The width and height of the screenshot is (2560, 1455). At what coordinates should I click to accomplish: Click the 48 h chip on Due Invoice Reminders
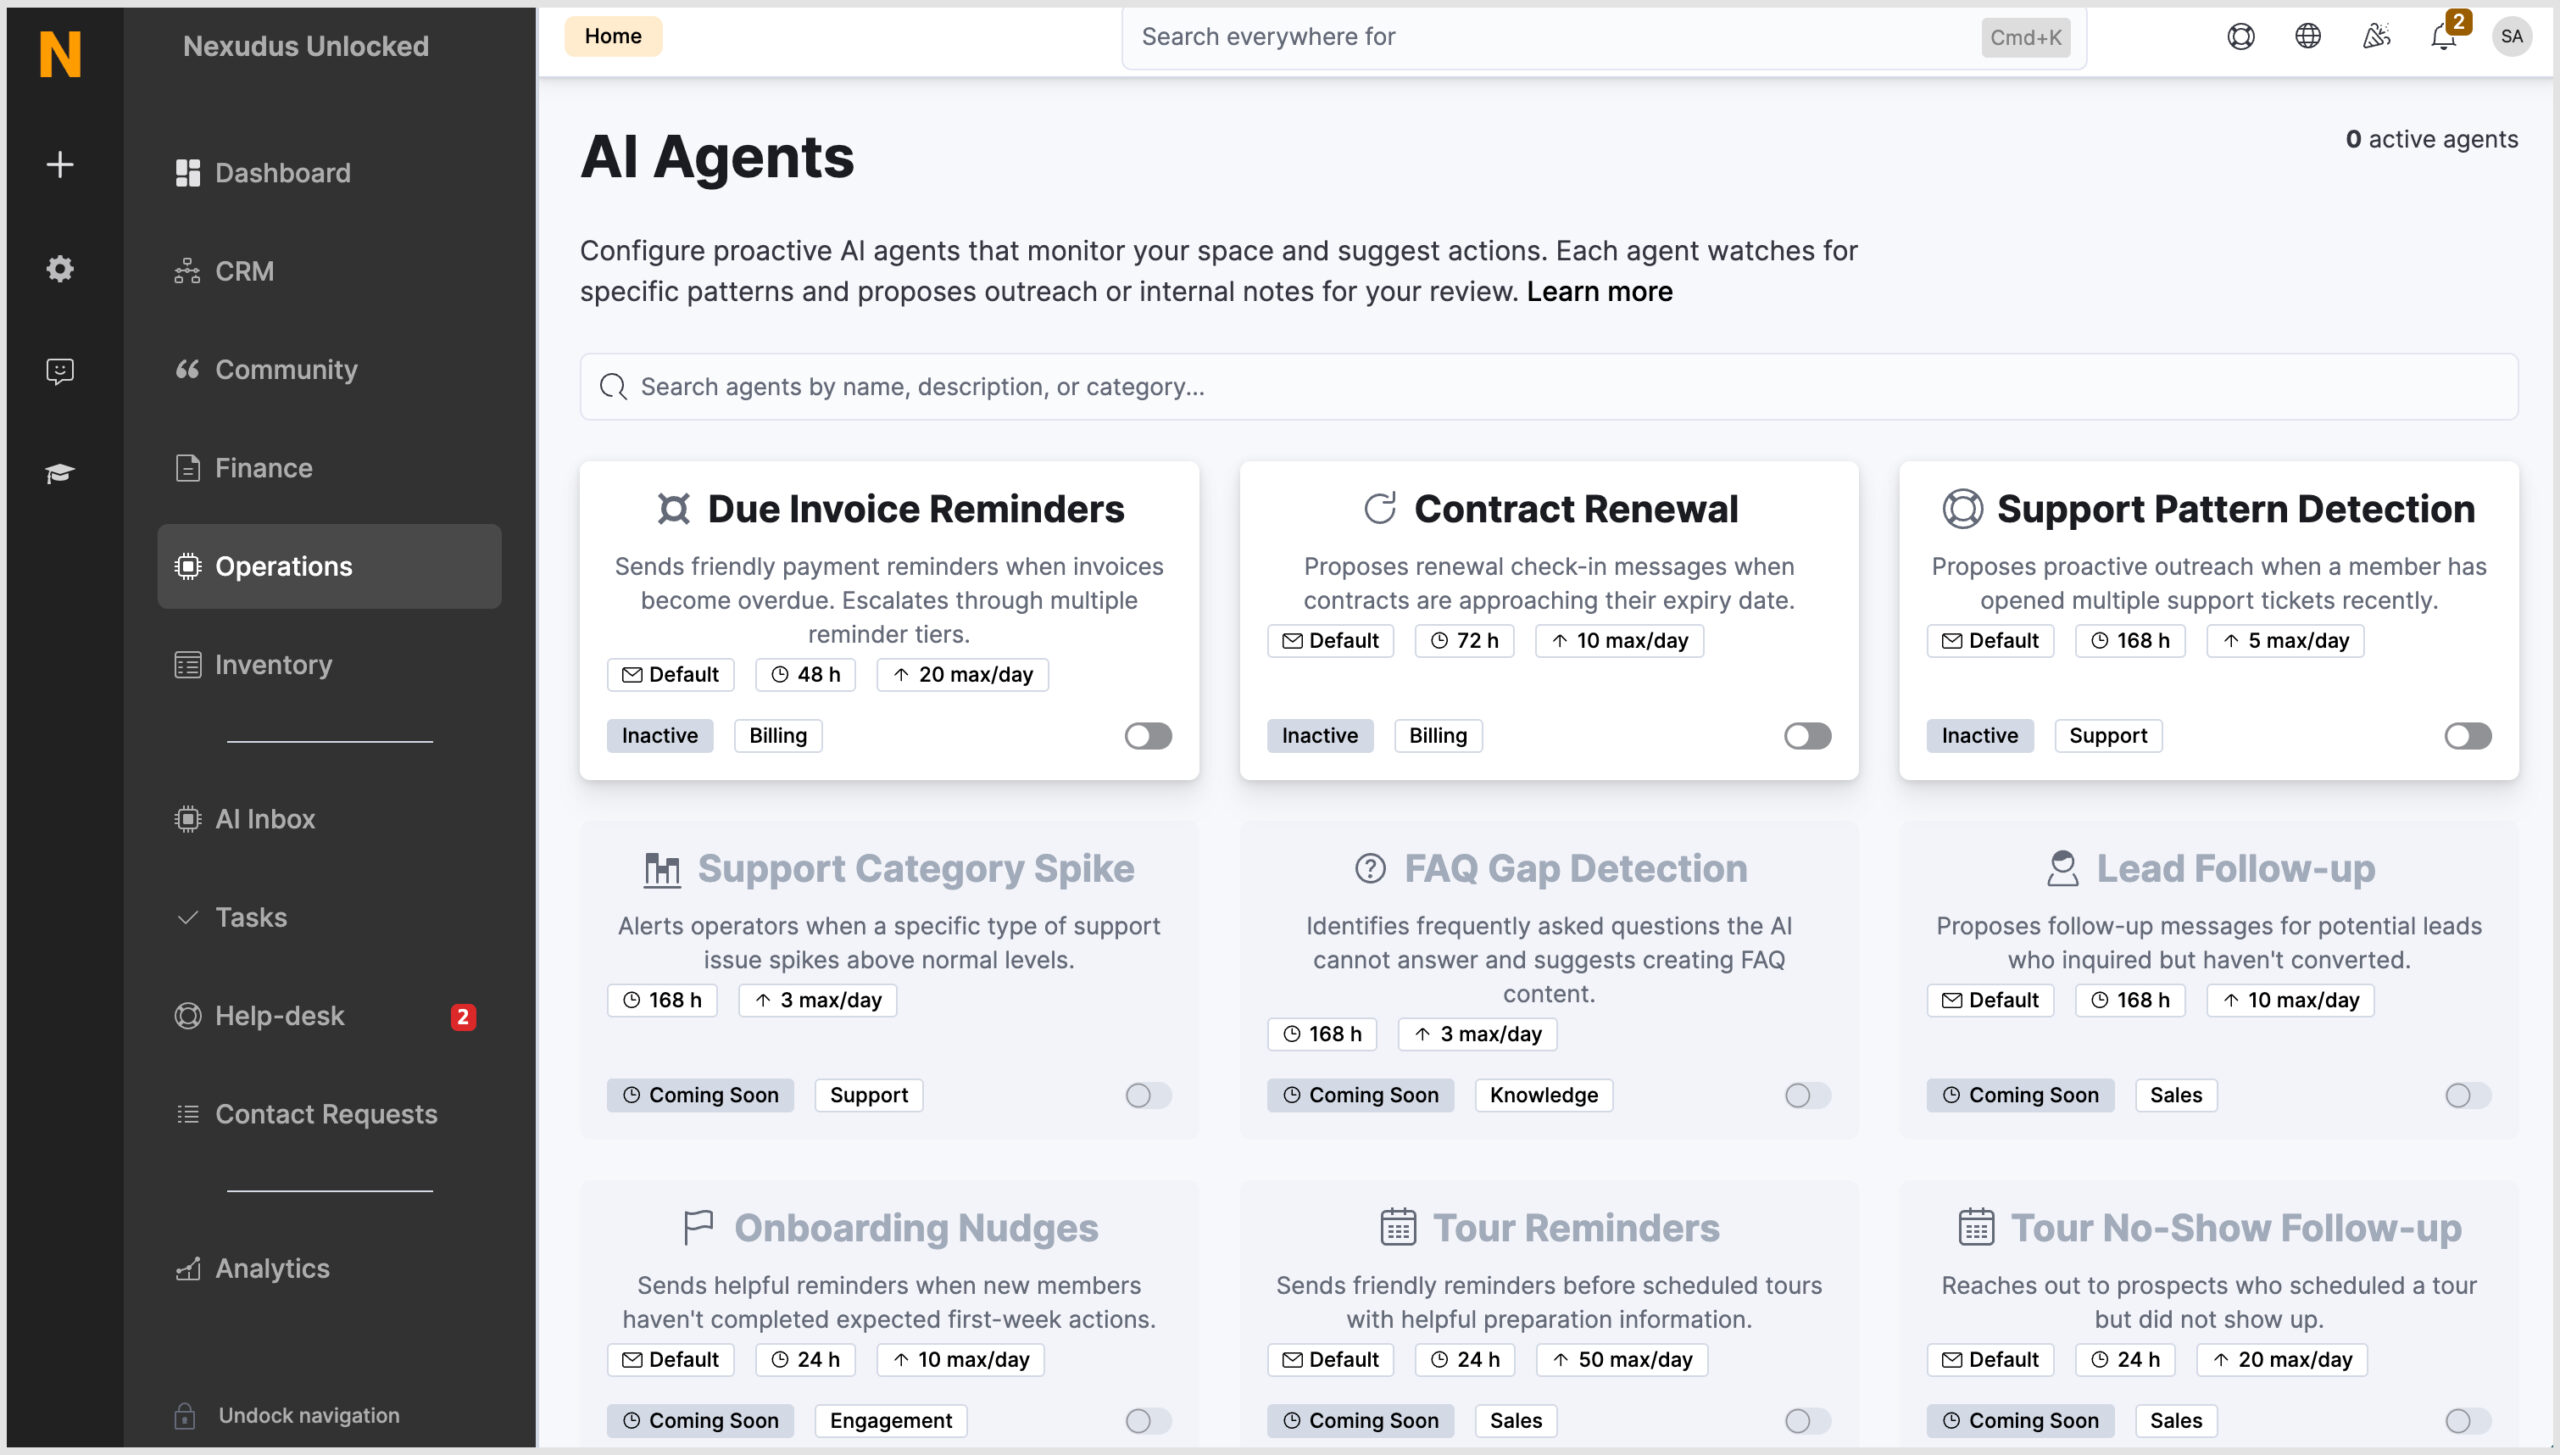pyautogui.click(x=805, y=675)
